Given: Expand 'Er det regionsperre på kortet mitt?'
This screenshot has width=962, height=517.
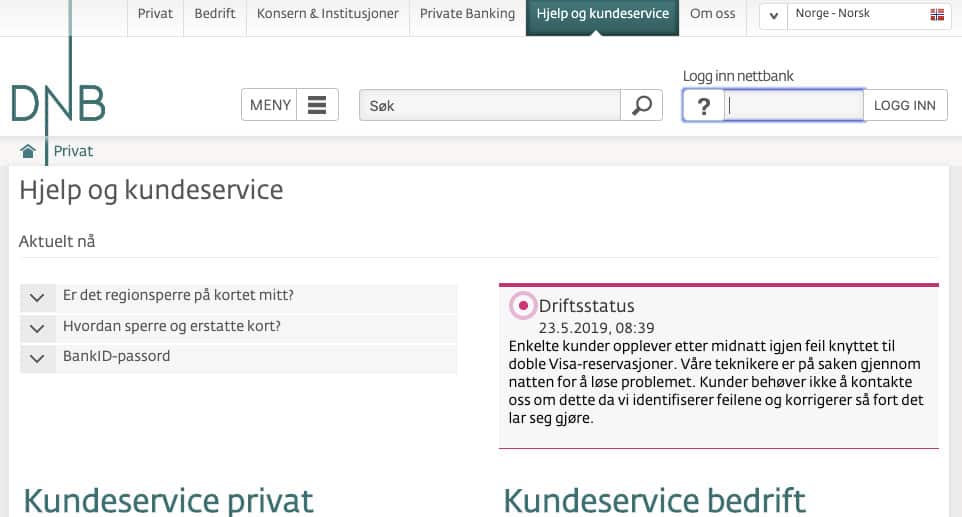Looking at the screenshot, I should (x=37, y=297).
